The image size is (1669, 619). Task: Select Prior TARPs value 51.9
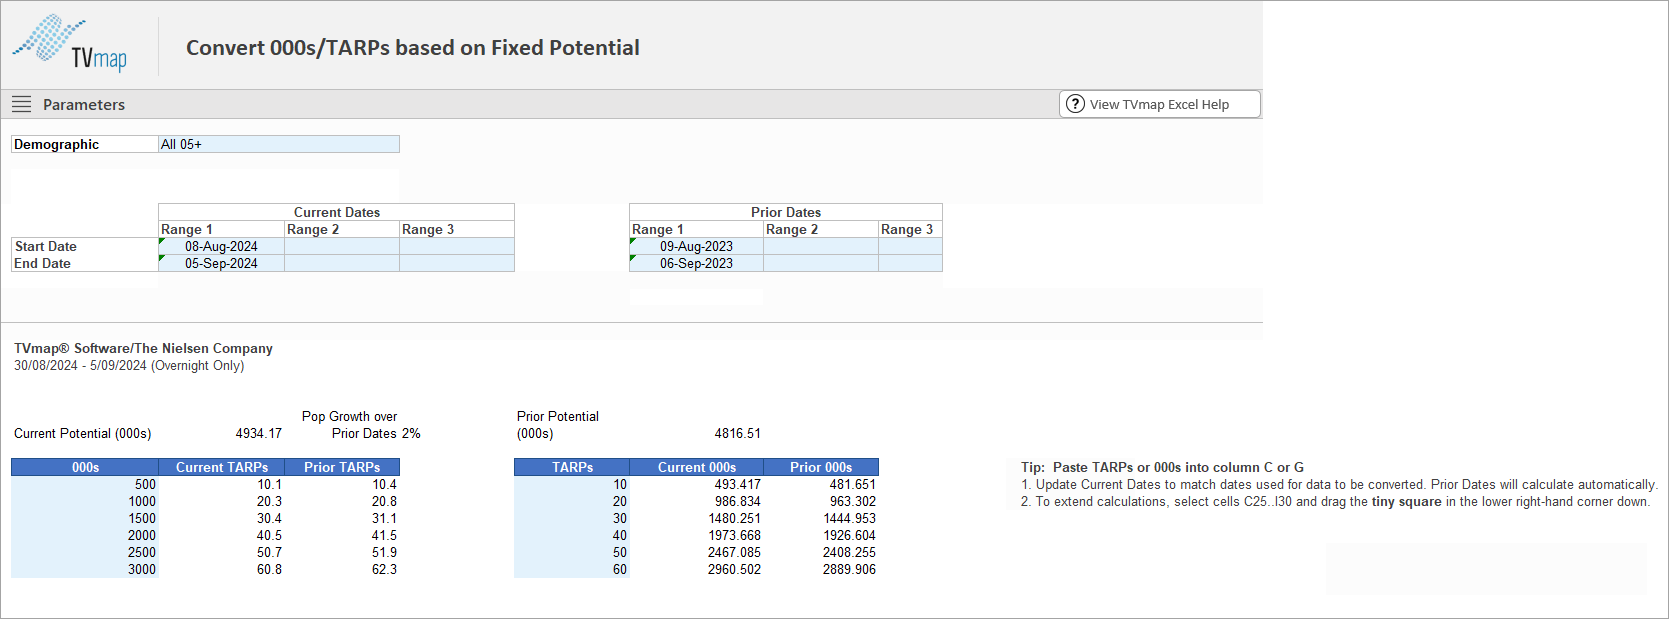click(x=342, y=552)
